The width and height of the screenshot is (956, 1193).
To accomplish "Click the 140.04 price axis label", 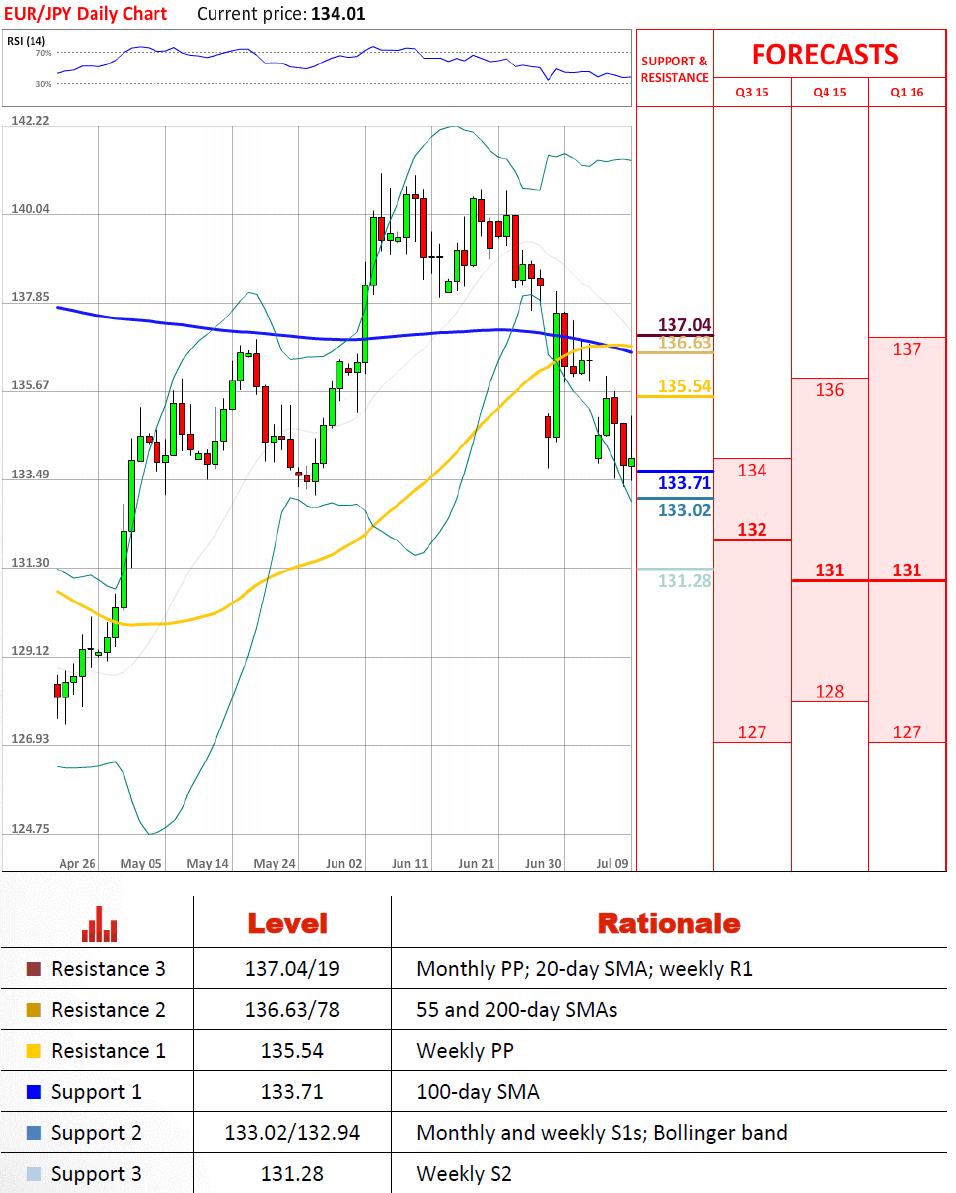I will (30, 209).
